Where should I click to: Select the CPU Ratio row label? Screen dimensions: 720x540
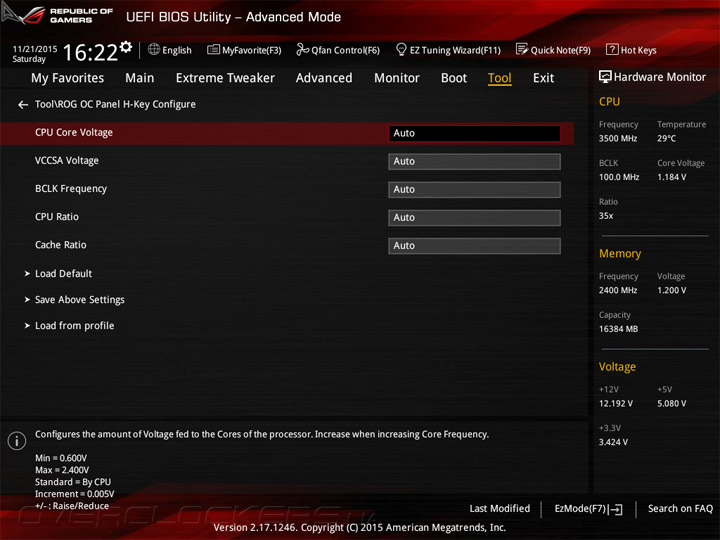click(x=56, y=217)
